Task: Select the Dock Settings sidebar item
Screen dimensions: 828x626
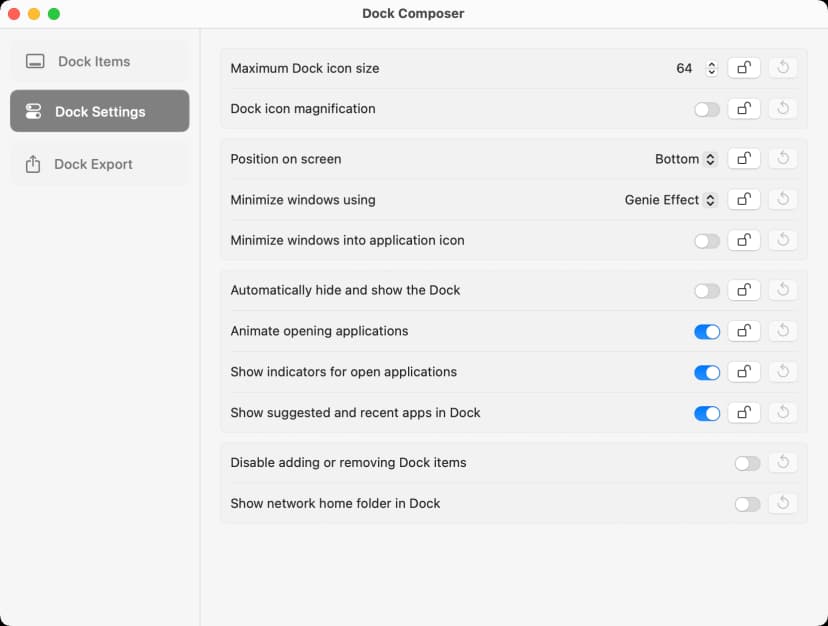Action: [x=99, y=112]
